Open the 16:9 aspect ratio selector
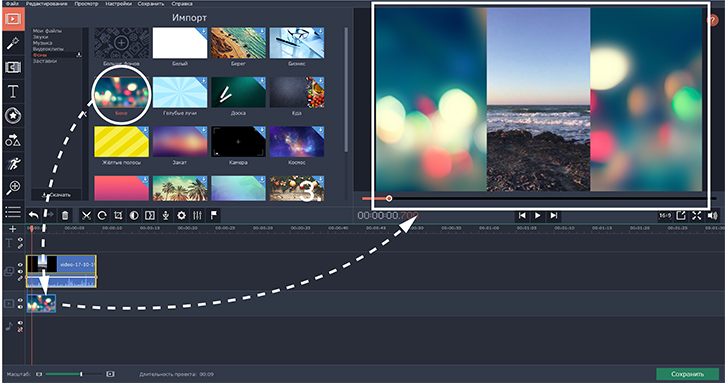 665,215
